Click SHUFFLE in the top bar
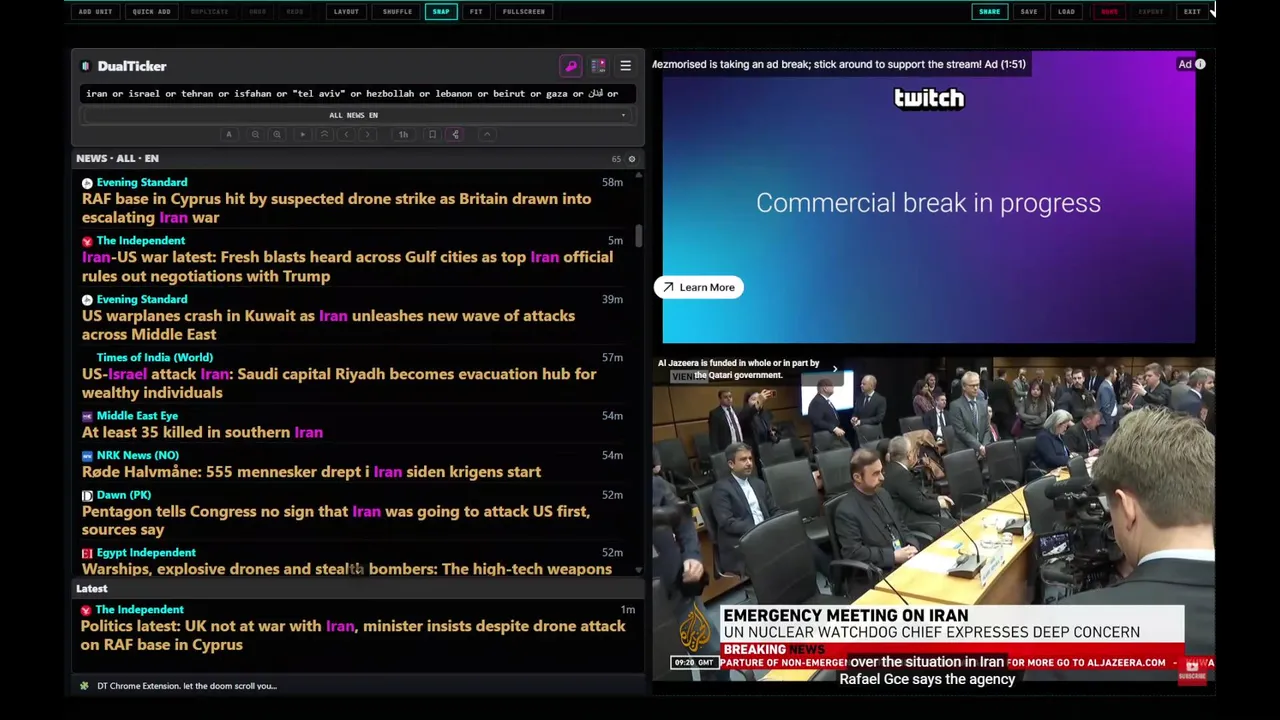1280x720 pixels. (397, 12)
